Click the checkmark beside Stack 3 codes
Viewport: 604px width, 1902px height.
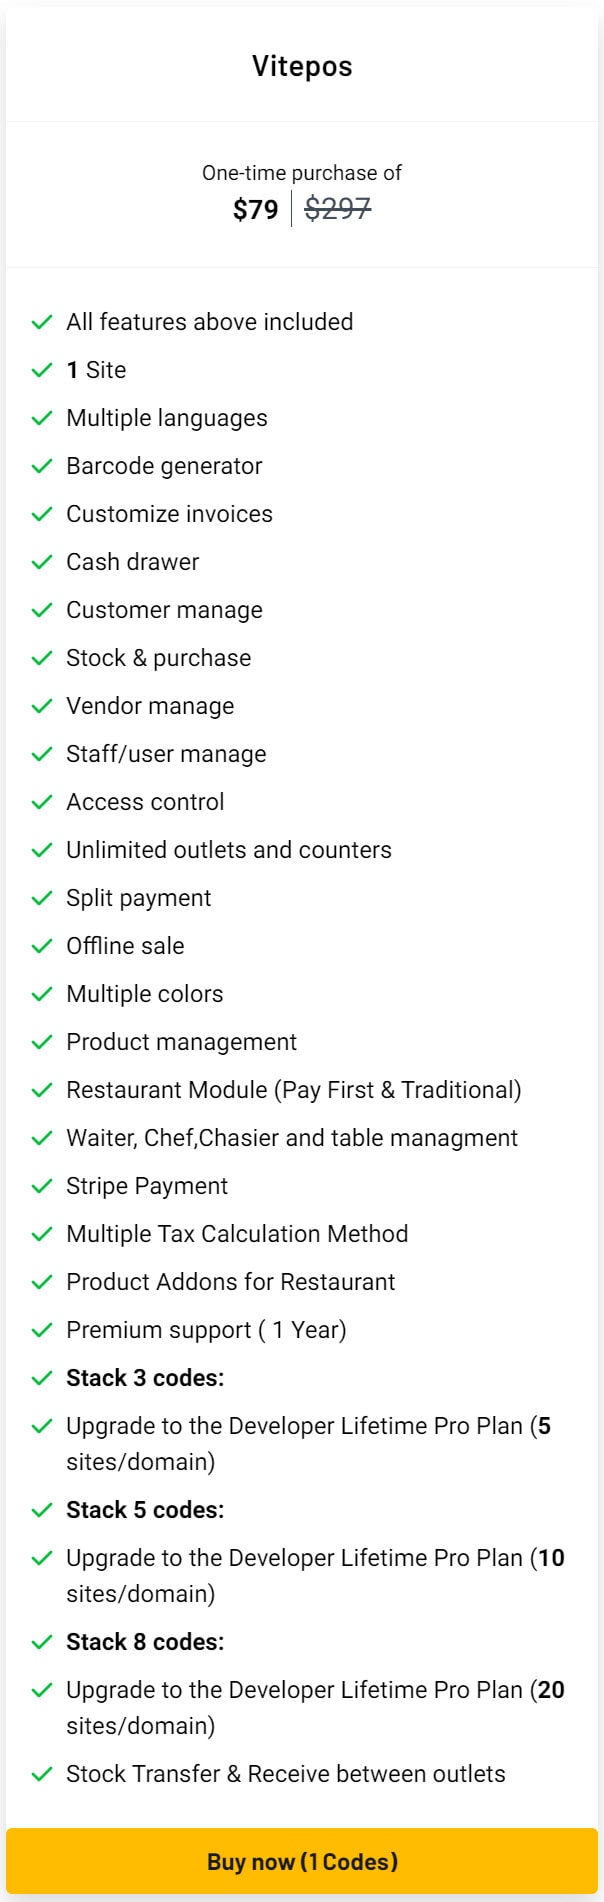click(42, 1378)
